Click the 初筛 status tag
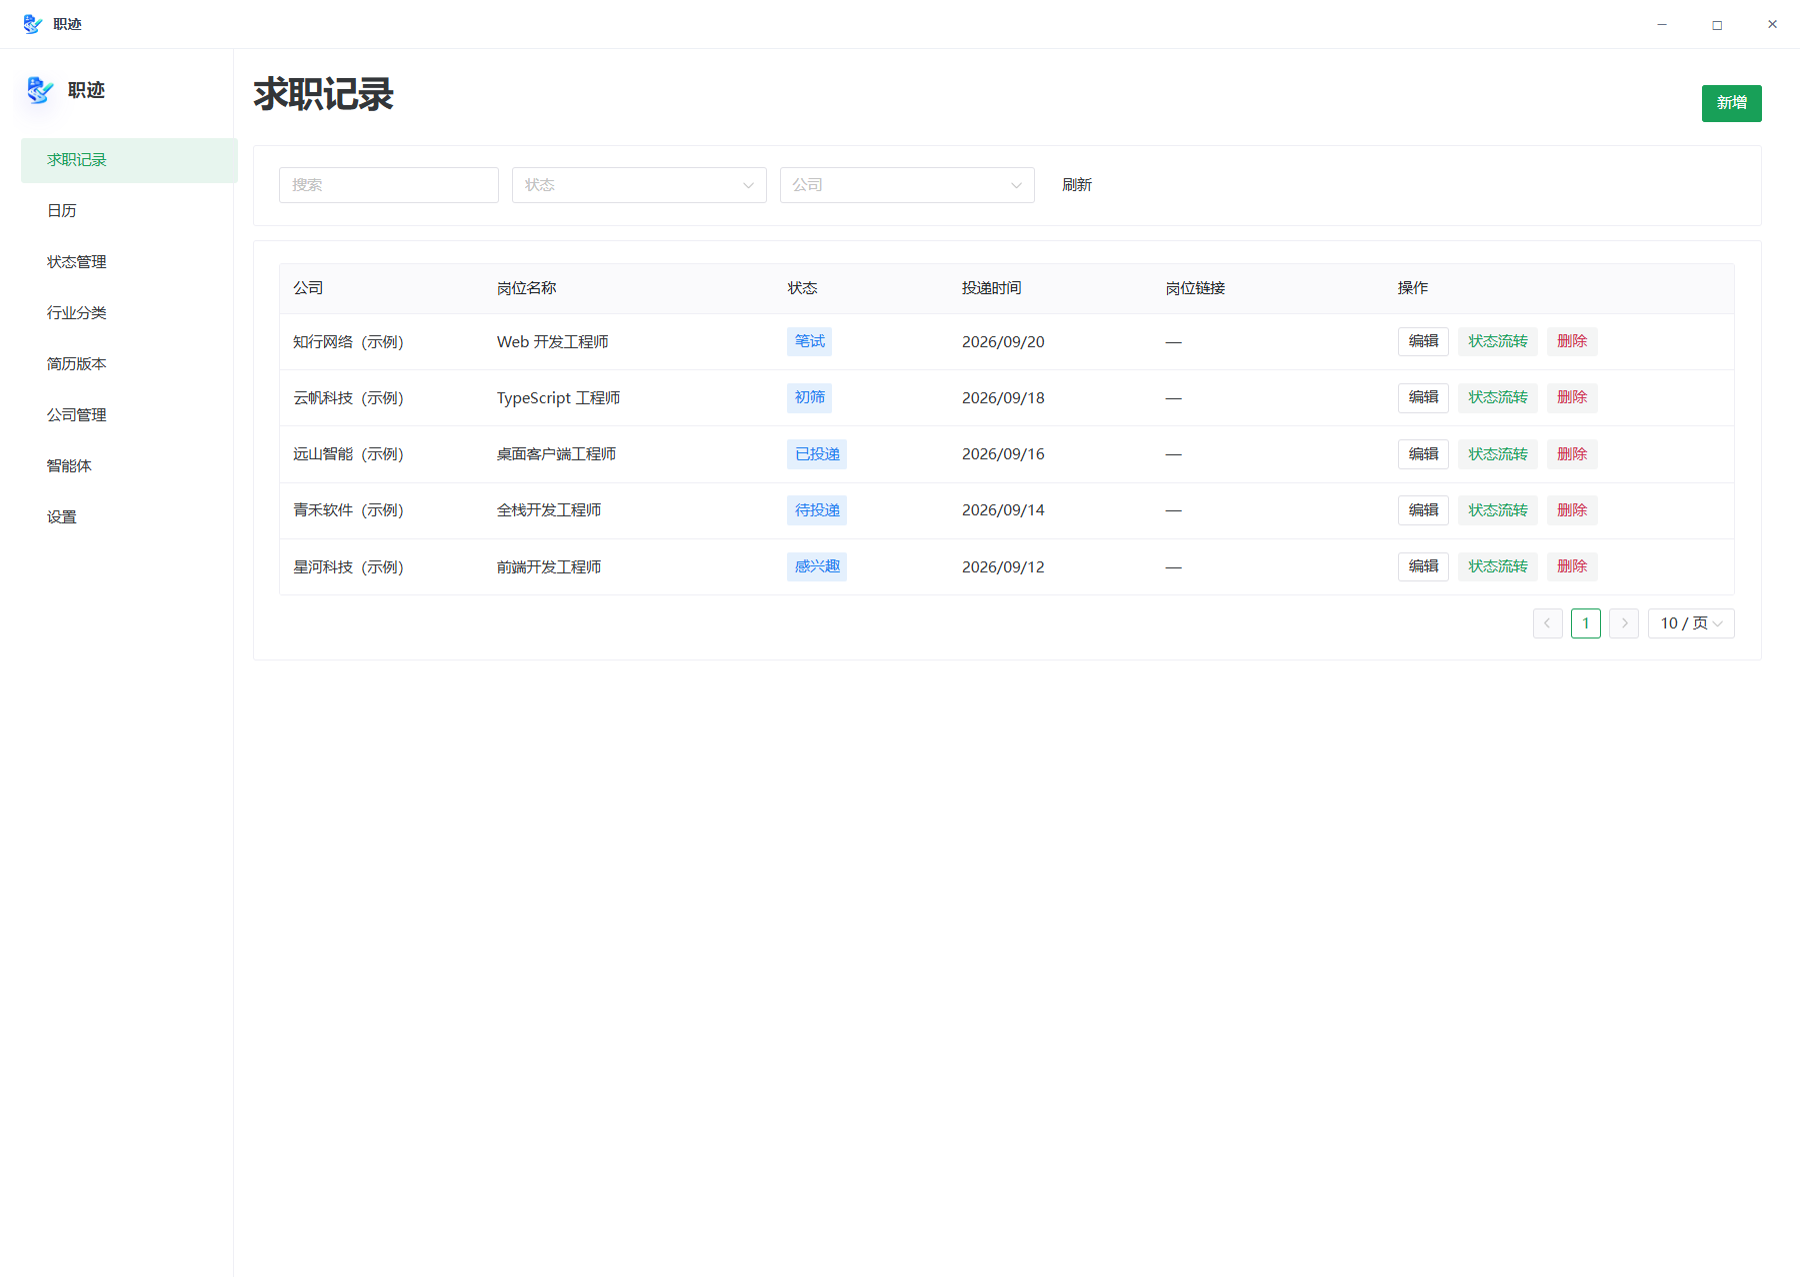Viewport: 1800px width, 1277px height. click(x=810, y=398)
